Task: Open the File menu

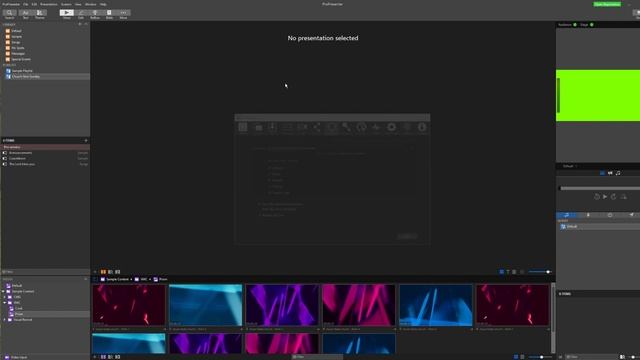Action: (x=25, y=4)
